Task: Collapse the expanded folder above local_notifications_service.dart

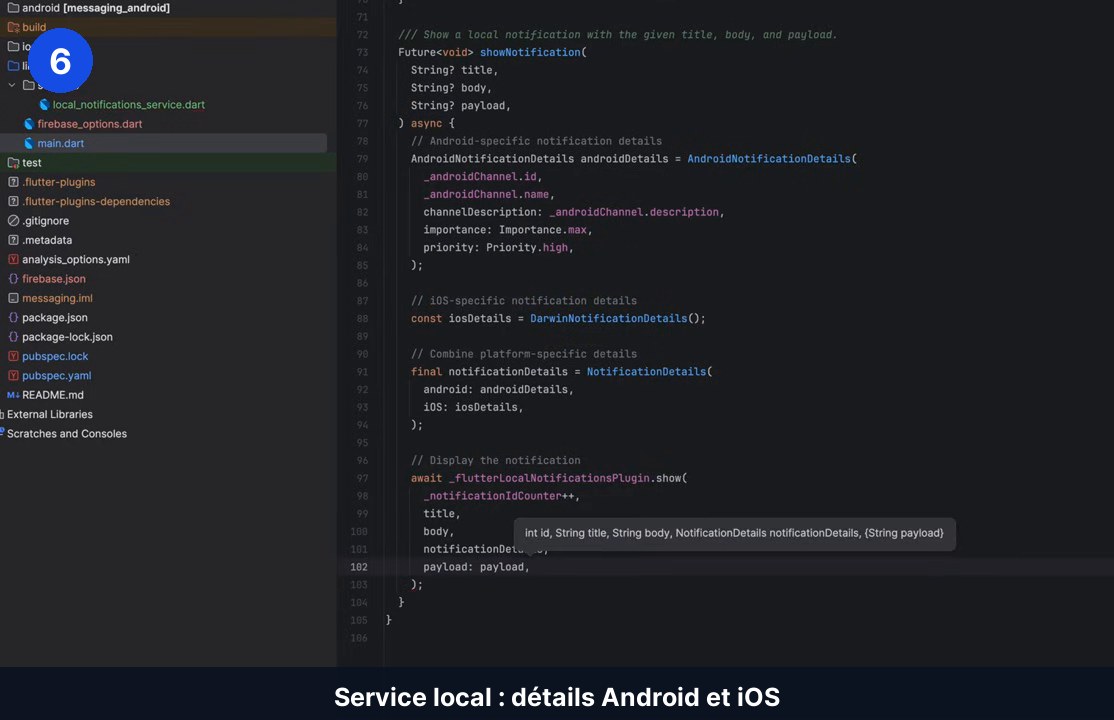Action: pyautogui.click(x=11, y=85)
